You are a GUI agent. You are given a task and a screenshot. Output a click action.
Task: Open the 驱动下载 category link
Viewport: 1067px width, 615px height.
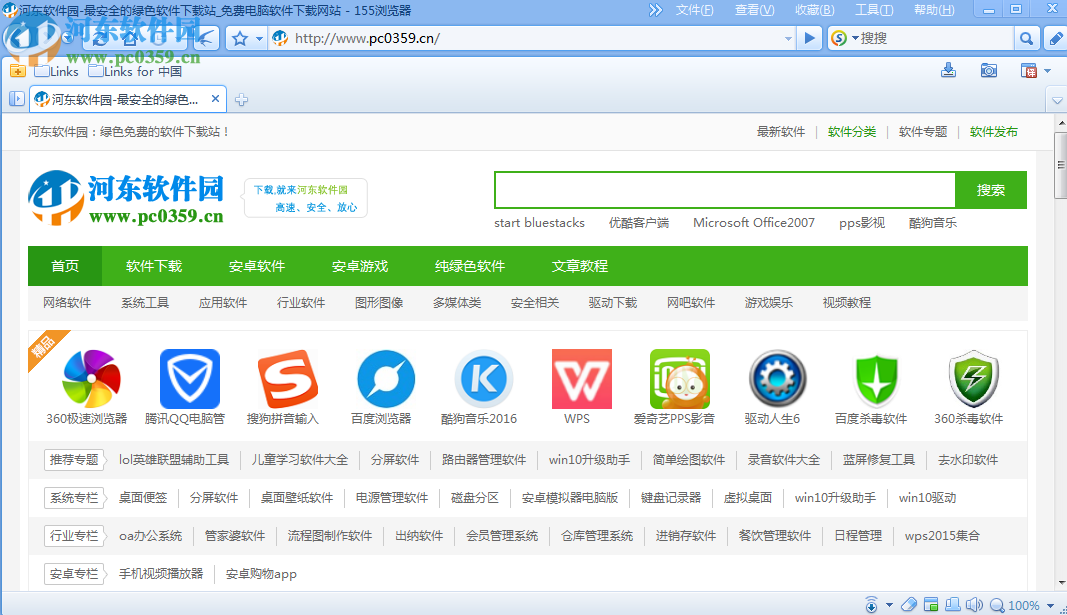click(612, 303)
